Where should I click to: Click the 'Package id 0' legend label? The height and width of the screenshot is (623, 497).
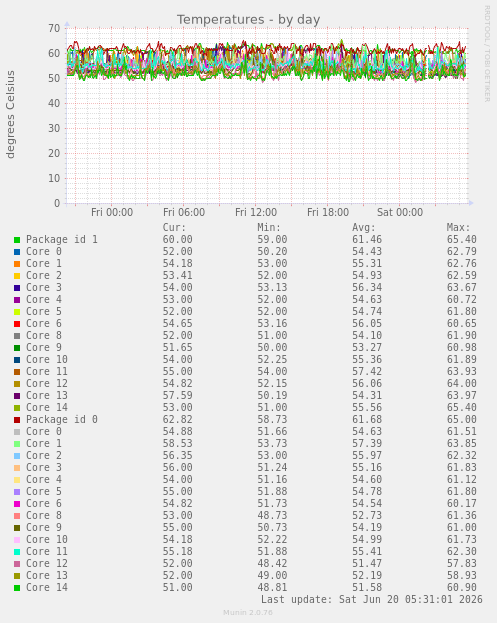coord(62,420)
